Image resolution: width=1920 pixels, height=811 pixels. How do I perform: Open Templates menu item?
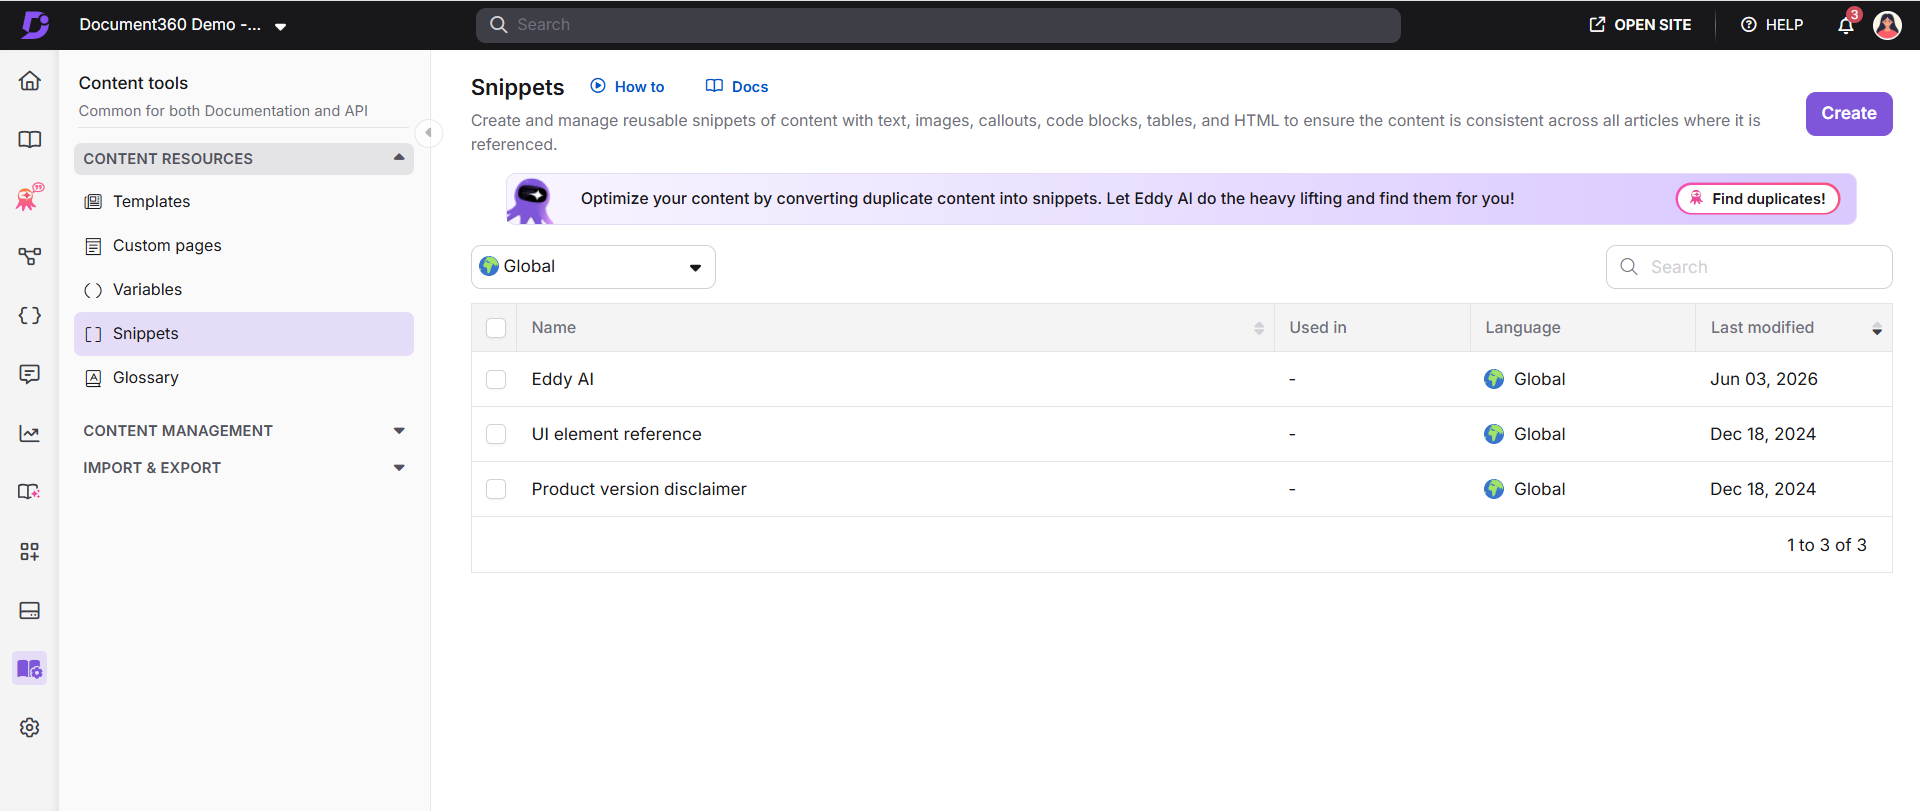(244, 202)
